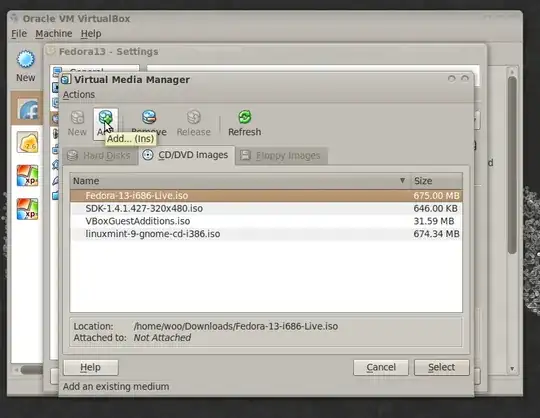Click the Release medium toolbar icon
540x418 pixels.
[x=194, y=118]
